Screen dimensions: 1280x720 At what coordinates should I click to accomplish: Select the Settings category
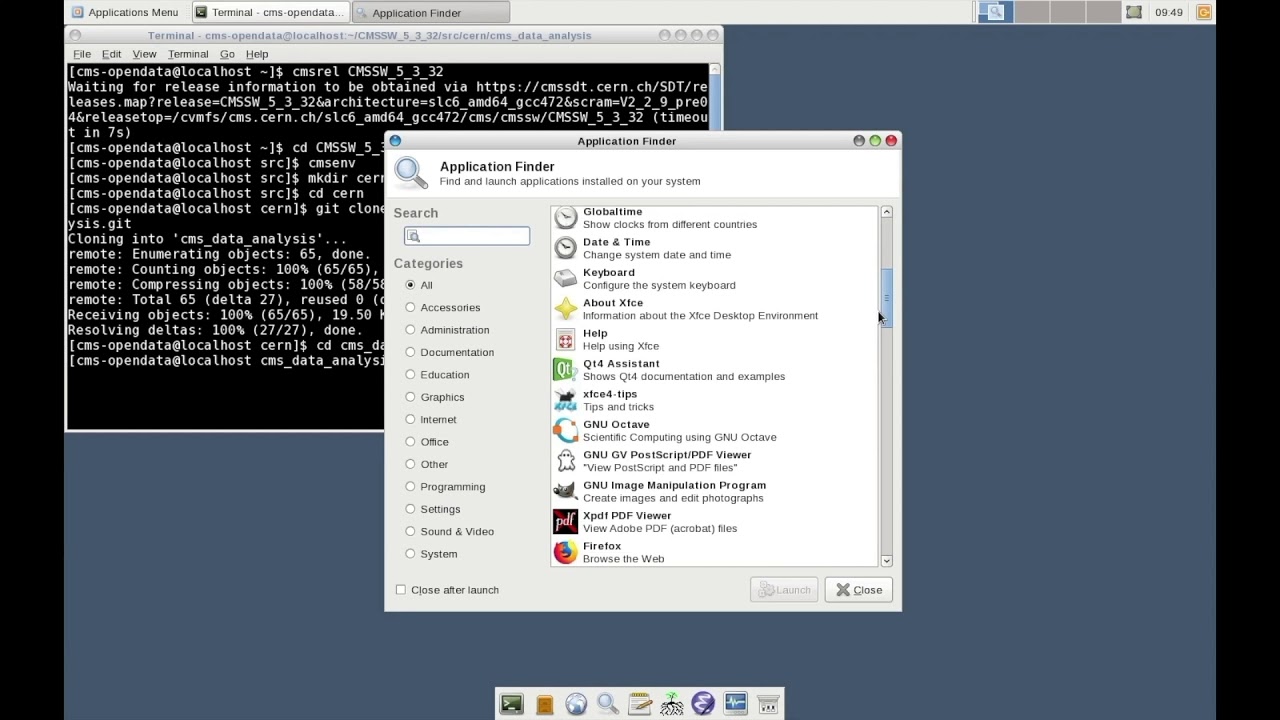pos(432,509)
